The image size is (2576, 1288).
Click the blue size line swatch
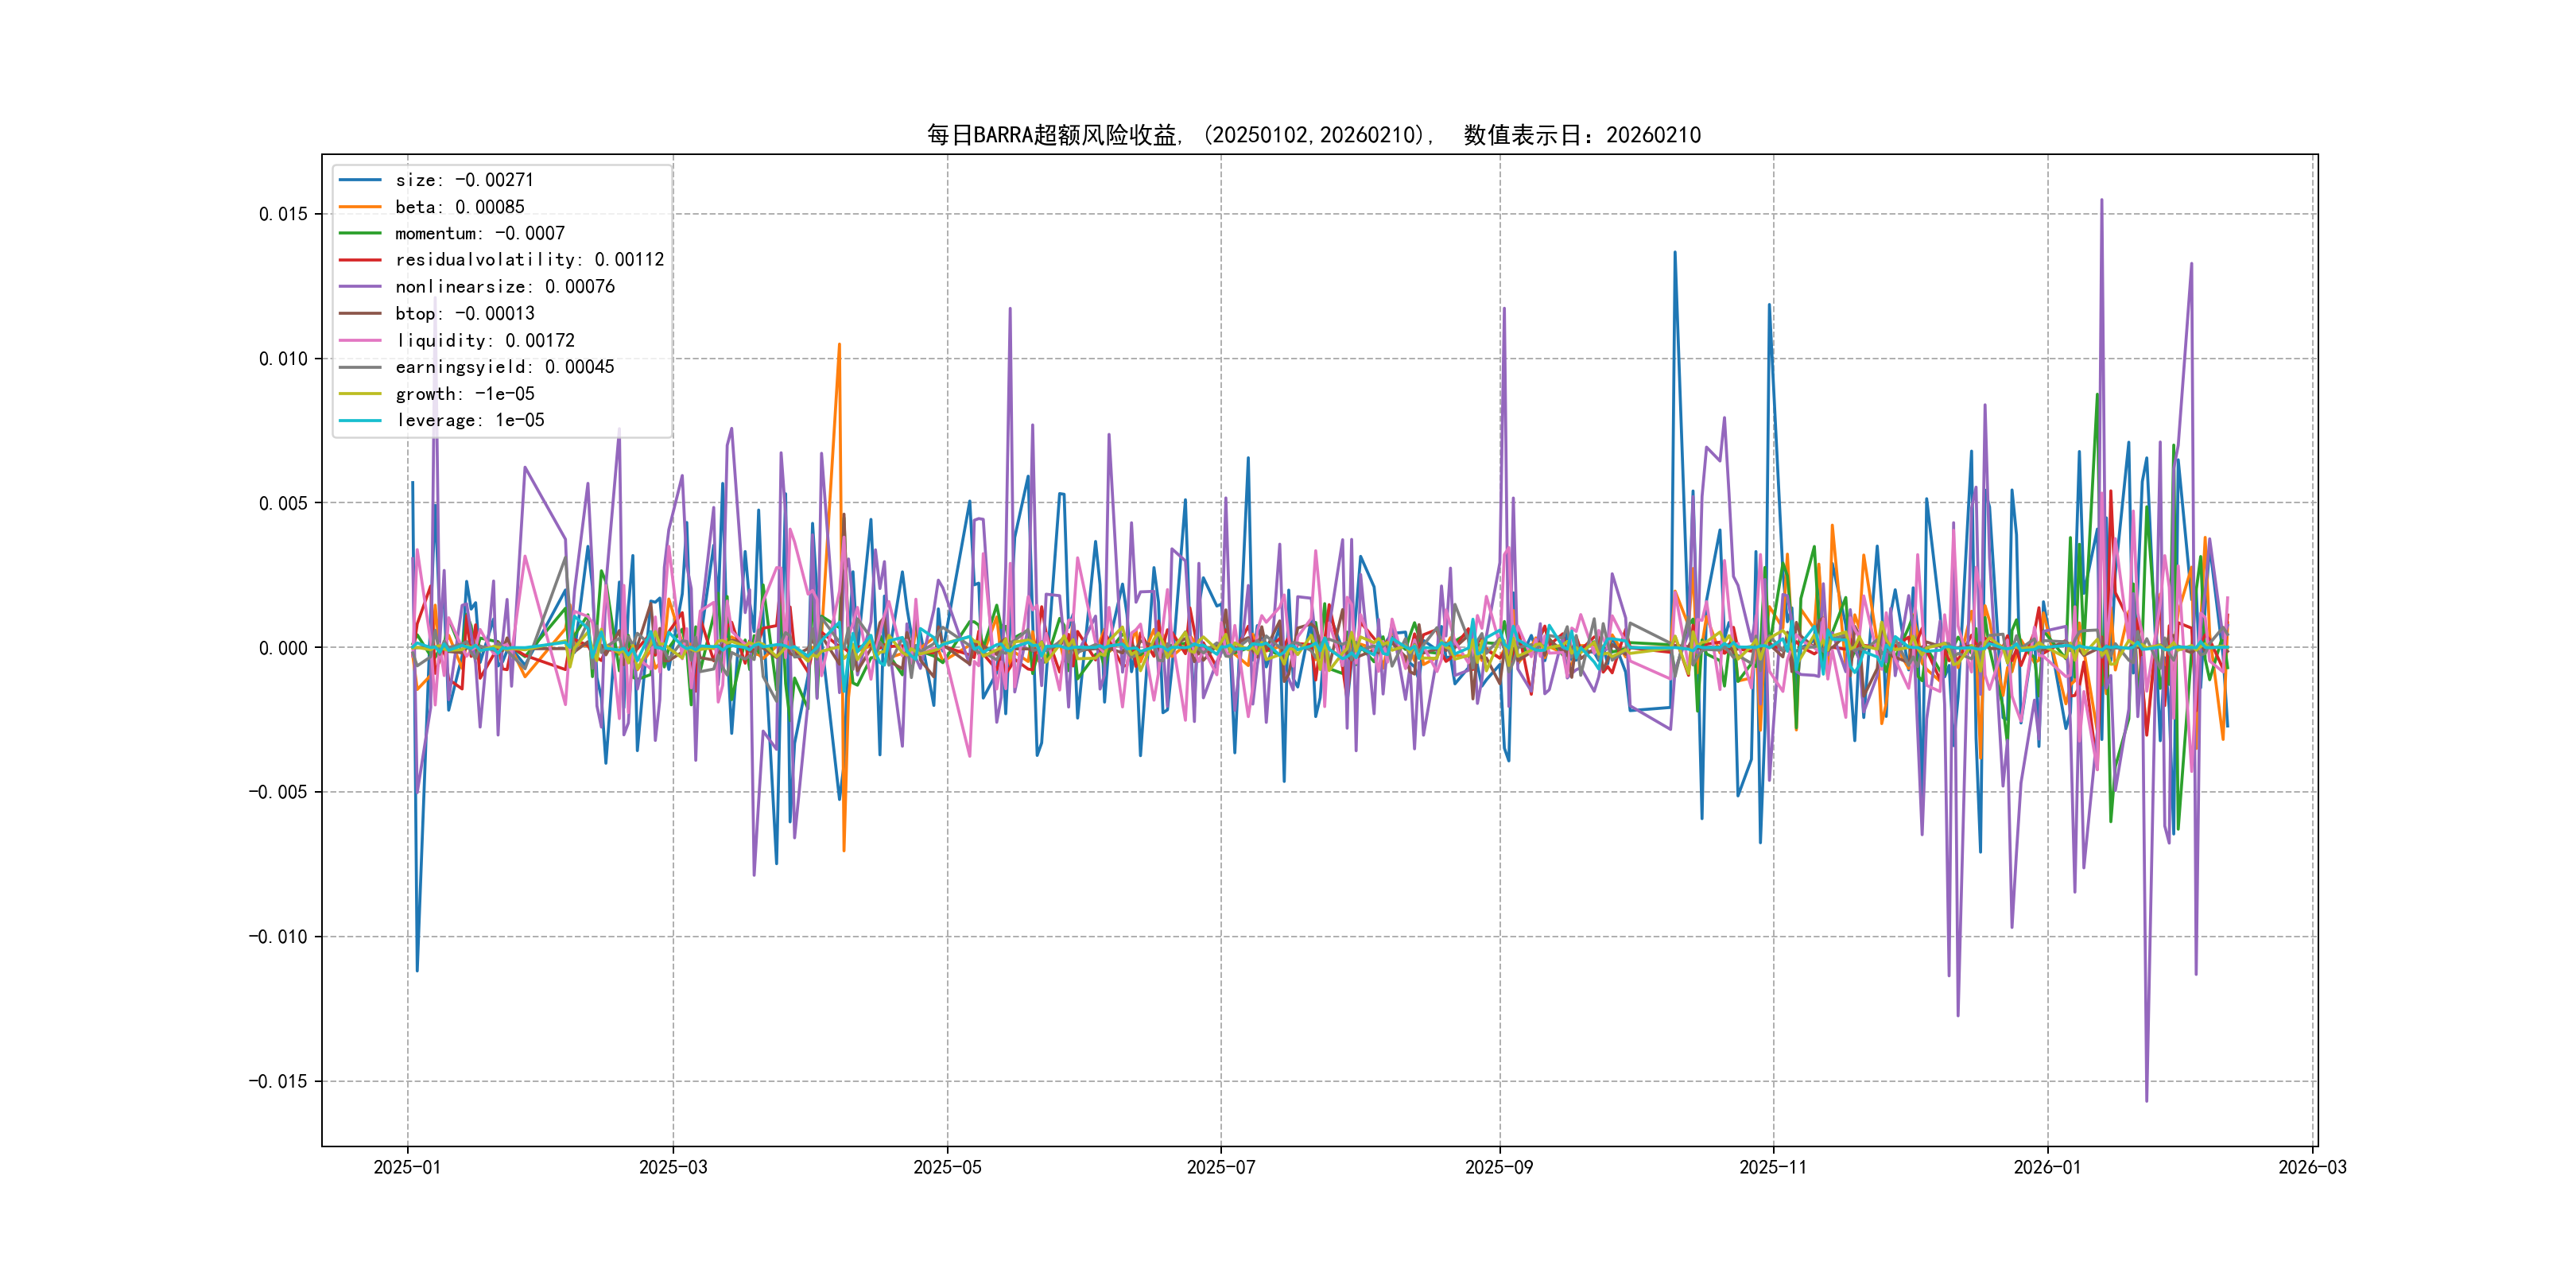pos(360,180)
